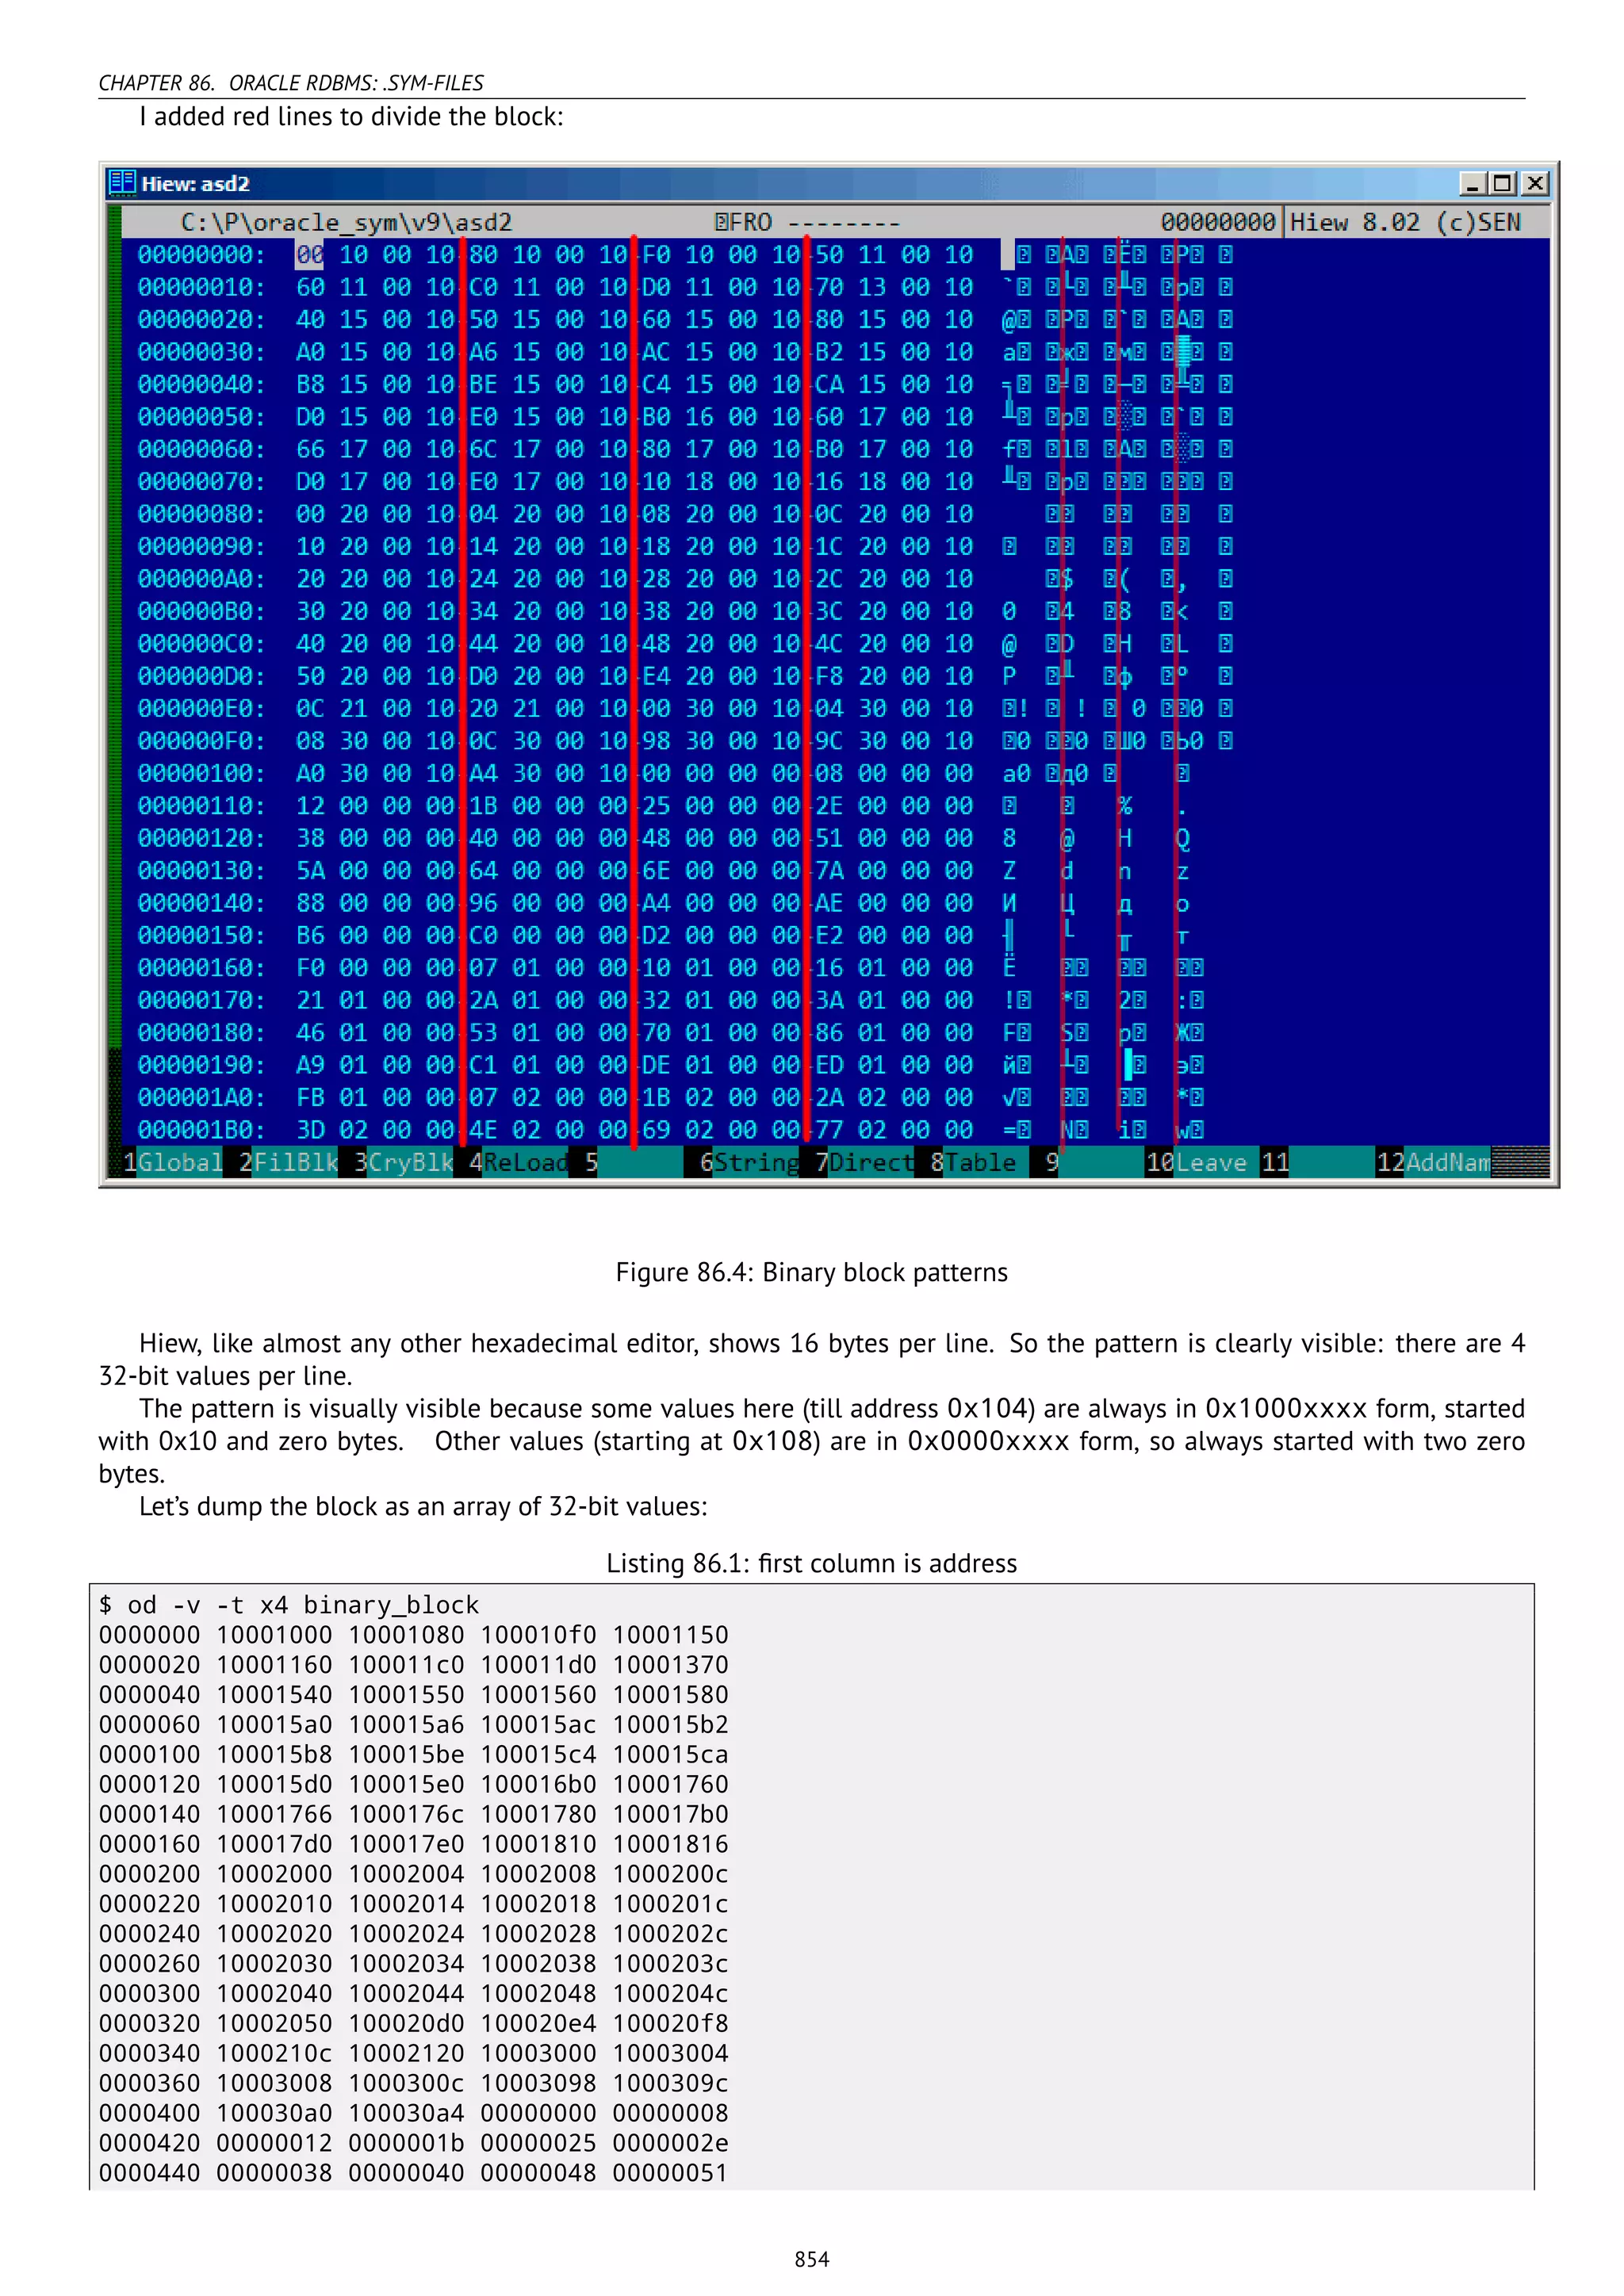Click address 000000F0: in hex dump
The height and width of the screenshot is (2296, 1624).
pos(201,741)
